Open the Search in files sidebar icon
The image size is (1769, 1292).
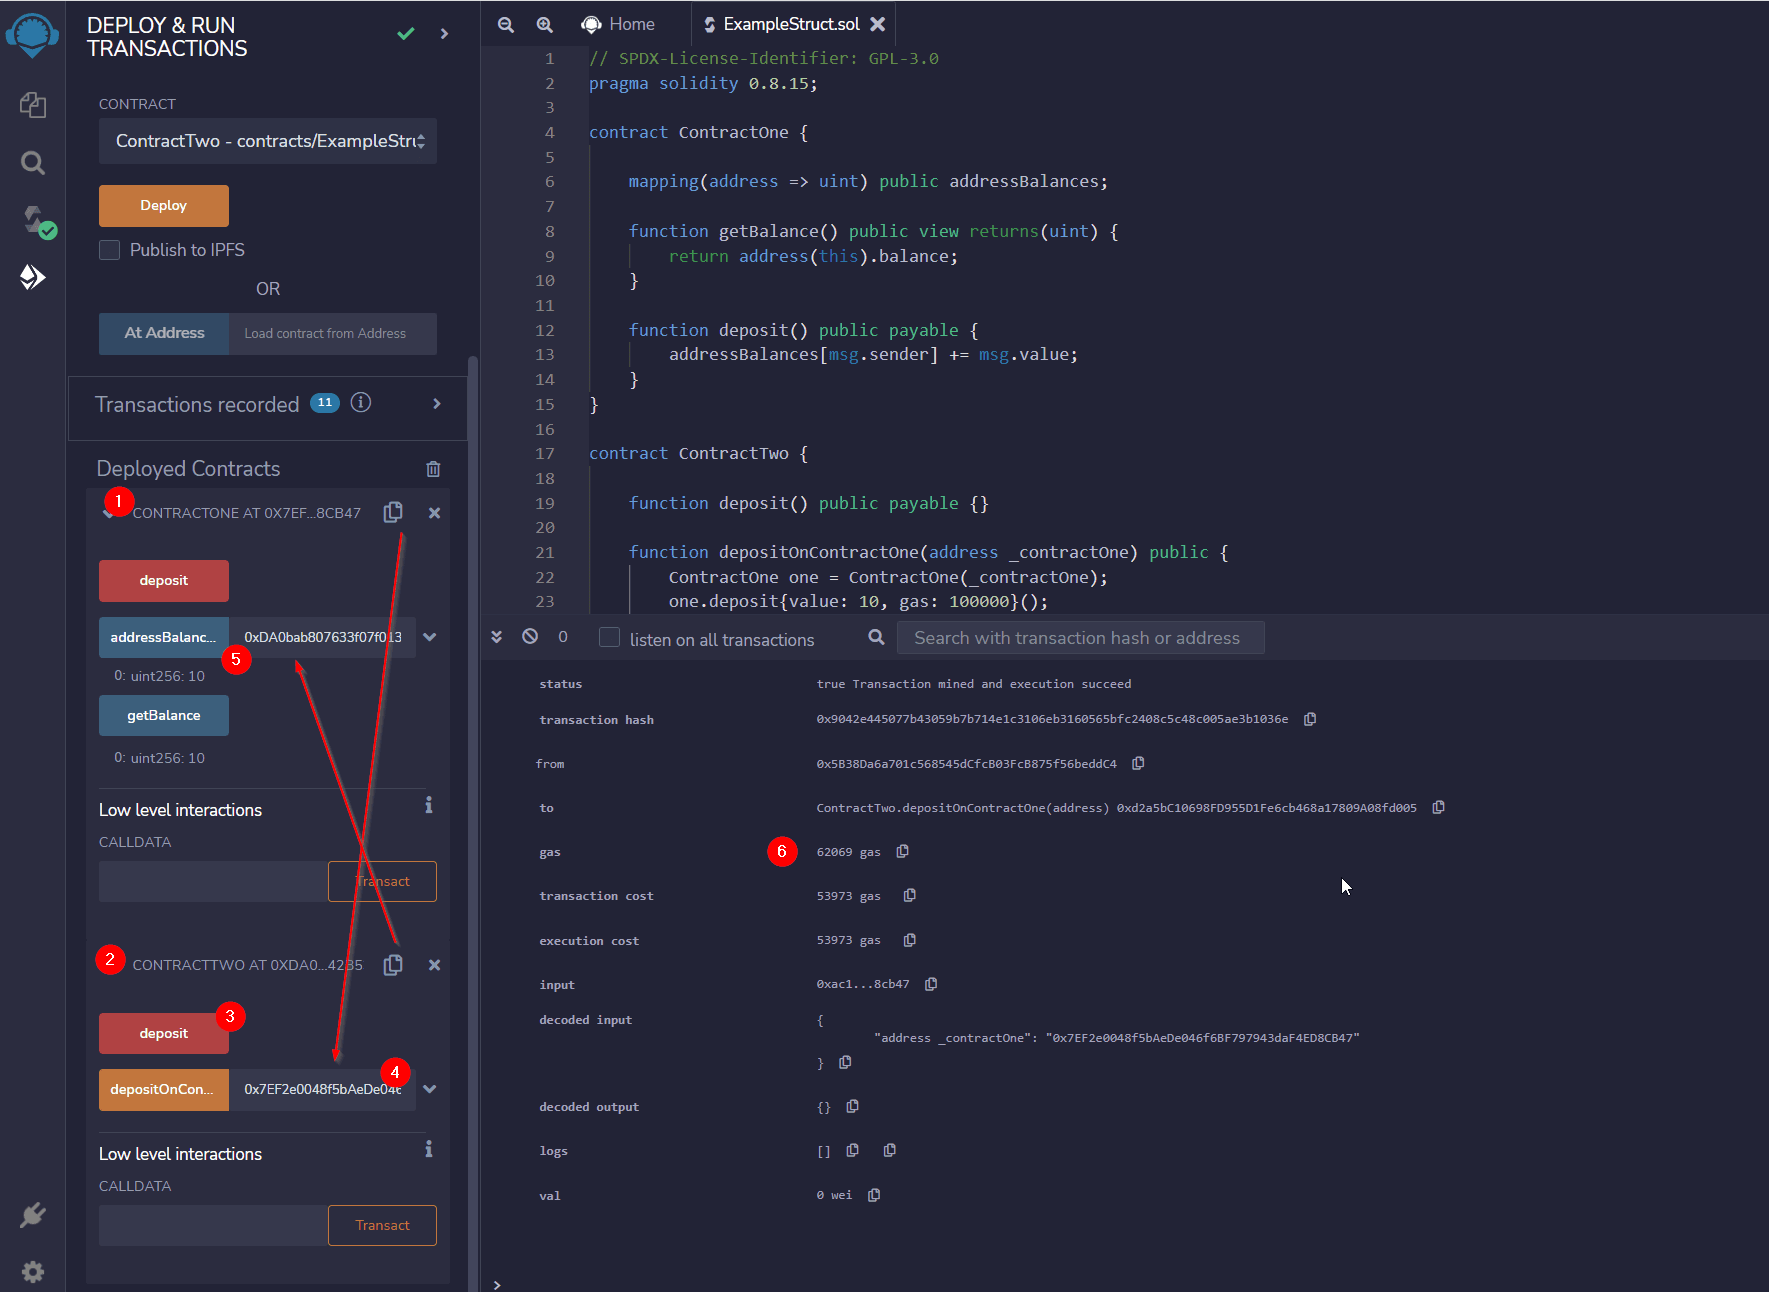33,163
